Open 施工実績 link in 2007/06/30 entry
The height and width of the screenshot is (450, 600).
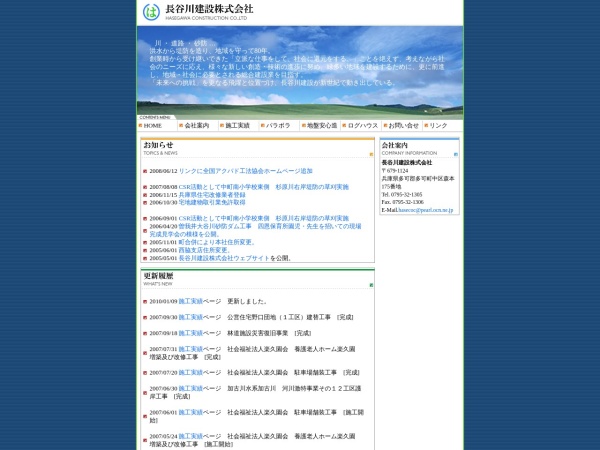point(191,388)
